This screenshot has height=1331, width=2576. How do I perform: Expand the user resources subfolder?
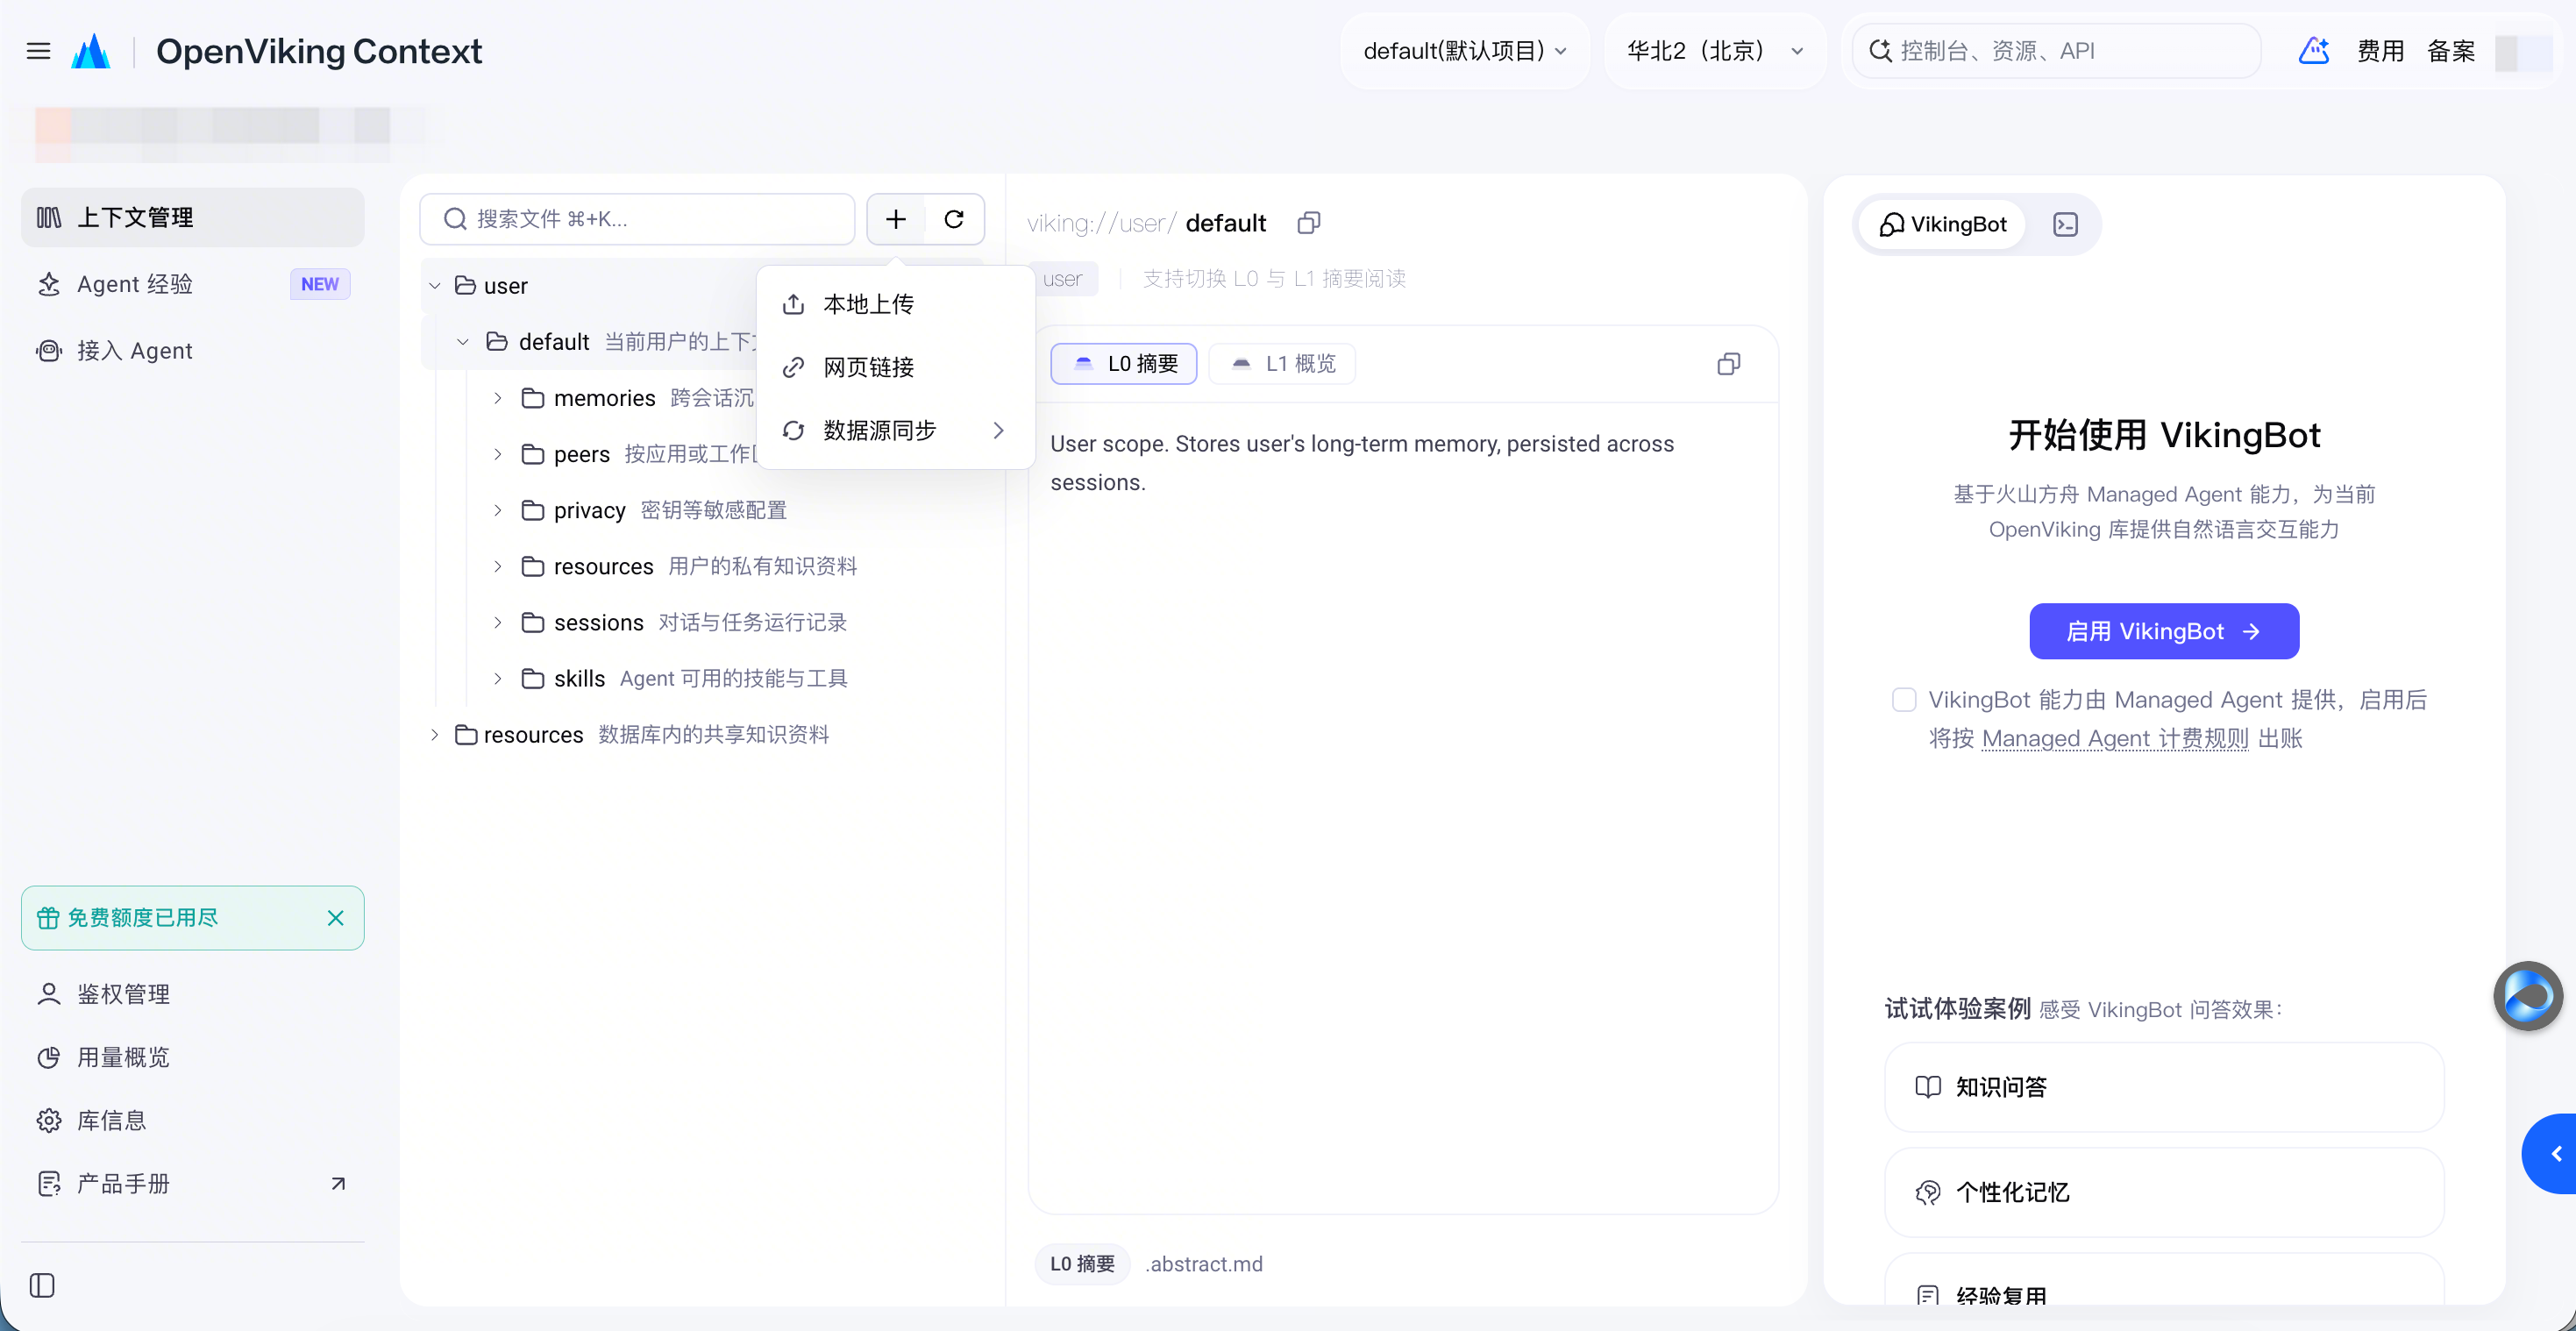click(x=497, y=566)
